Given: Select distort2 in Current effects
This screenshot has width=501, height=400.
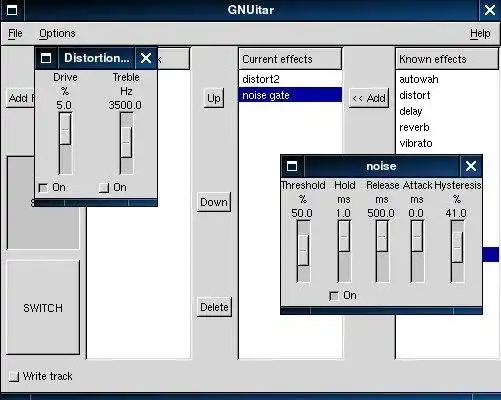Looking at the screenshot, I should coord(290,79).
